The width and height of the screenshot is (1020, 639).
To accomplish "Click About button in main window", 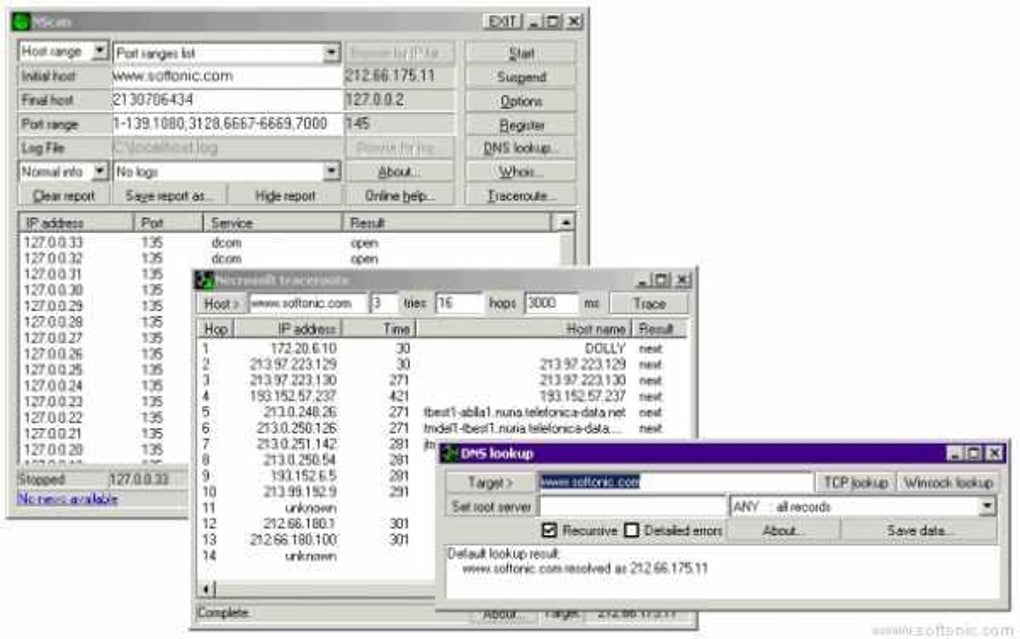I will (x=399, y=172).
